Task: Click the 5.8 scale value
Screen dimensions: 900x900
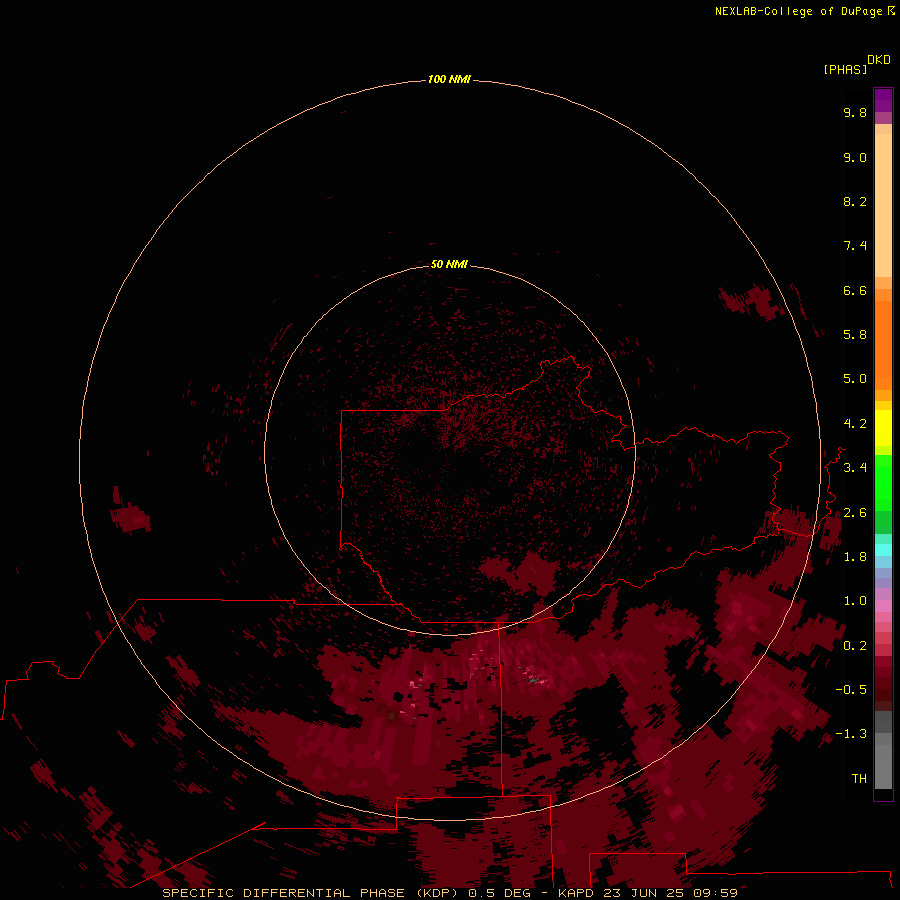Action: pyautogui.click(x=855, y=335)
